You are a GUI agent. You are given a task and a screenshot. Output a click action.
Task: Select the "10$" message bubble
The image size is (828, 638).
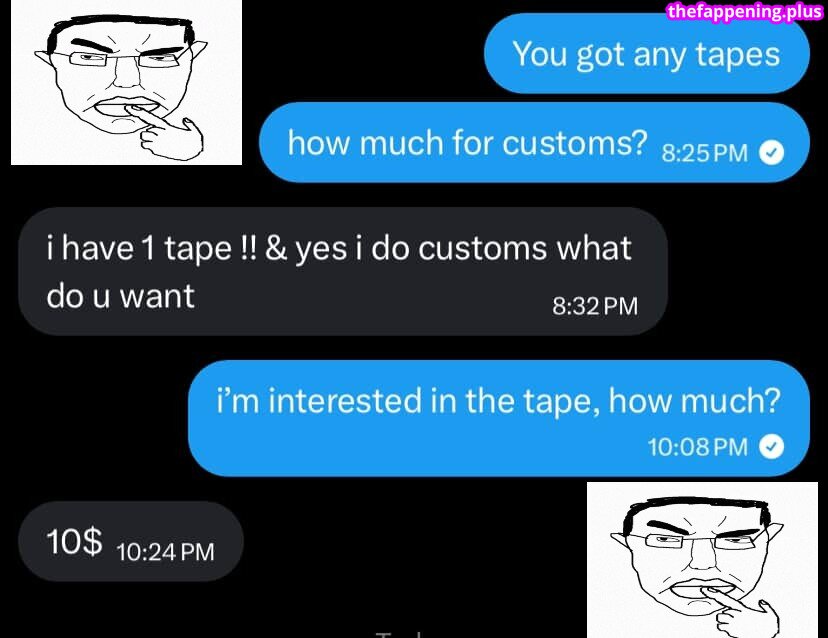[131, 541]
